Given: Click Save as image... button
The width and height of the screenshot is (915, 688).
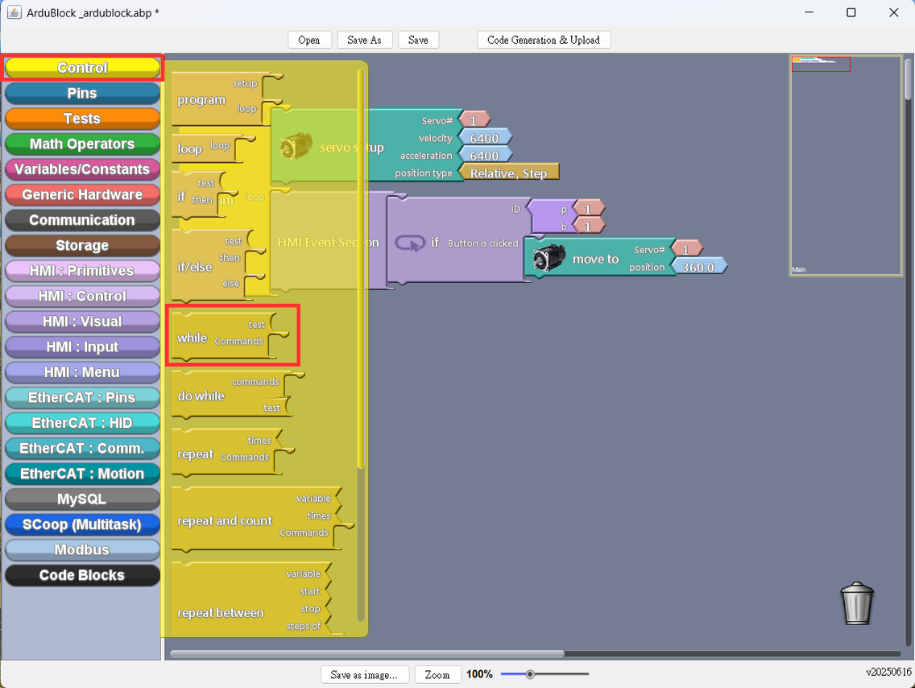Looking at the screenshot, I should pos(365,675).
